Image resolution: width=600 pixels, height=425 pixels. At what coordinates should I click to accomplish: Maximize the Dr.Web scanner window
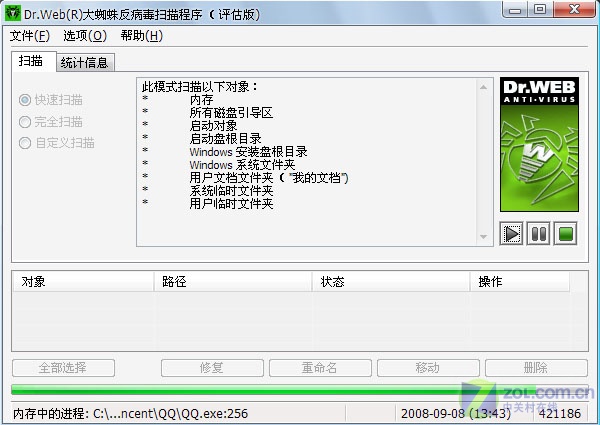(x=540, y=9)
